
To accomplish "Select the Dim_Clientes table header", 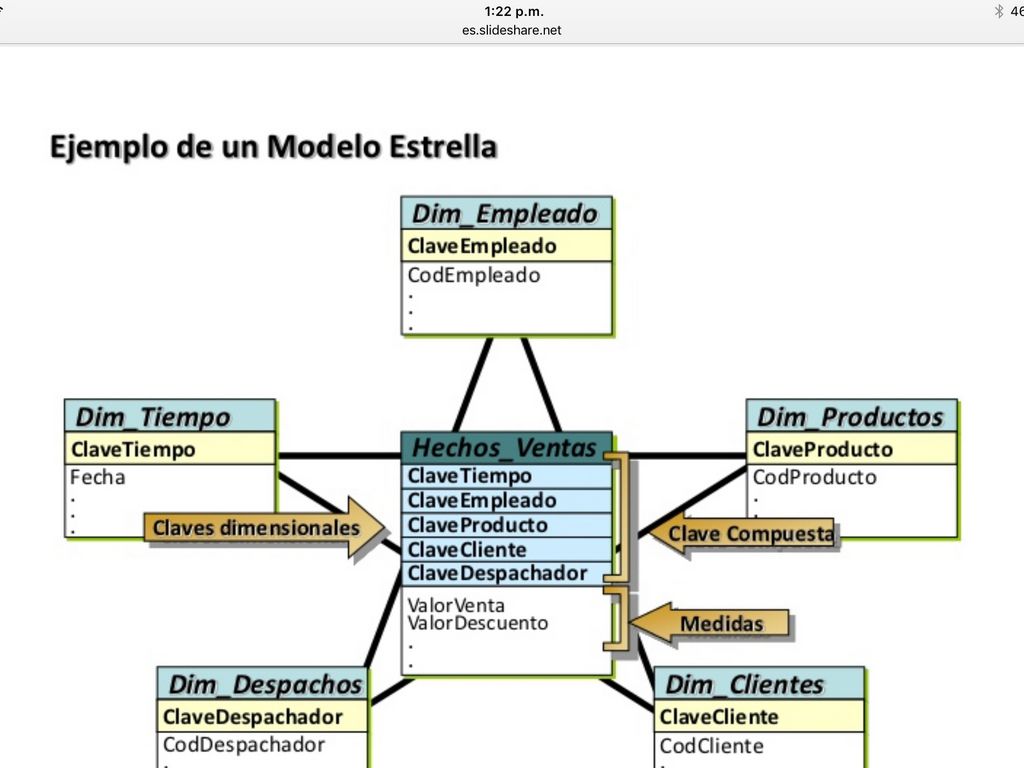I will pos(745,684).
